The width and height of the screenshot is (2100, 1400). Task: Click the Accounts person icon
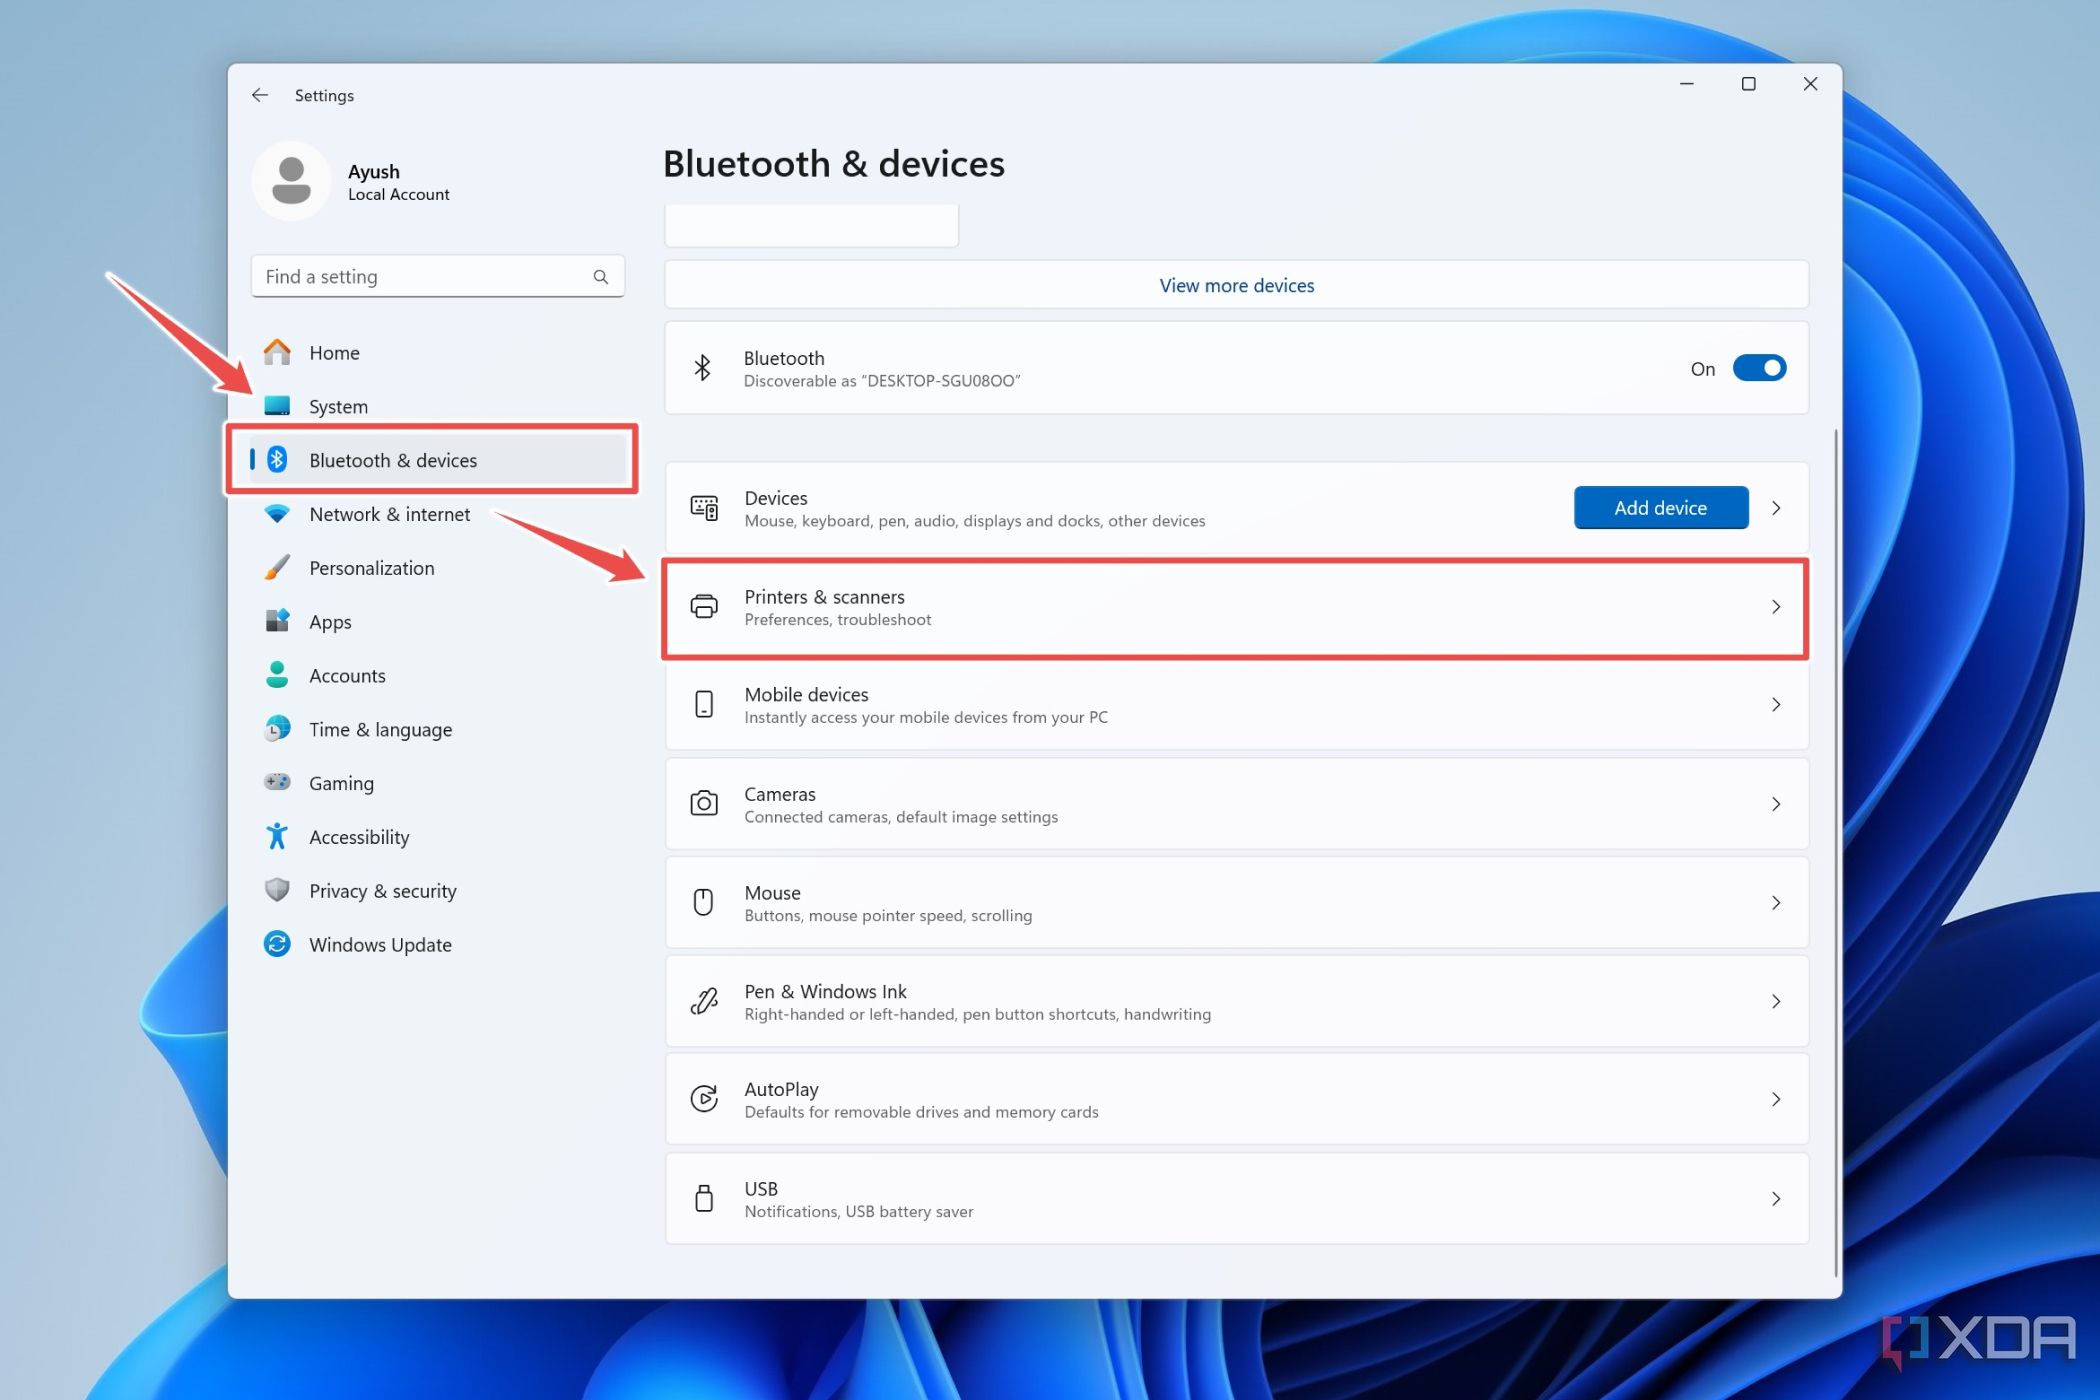(x=277, y=675)
